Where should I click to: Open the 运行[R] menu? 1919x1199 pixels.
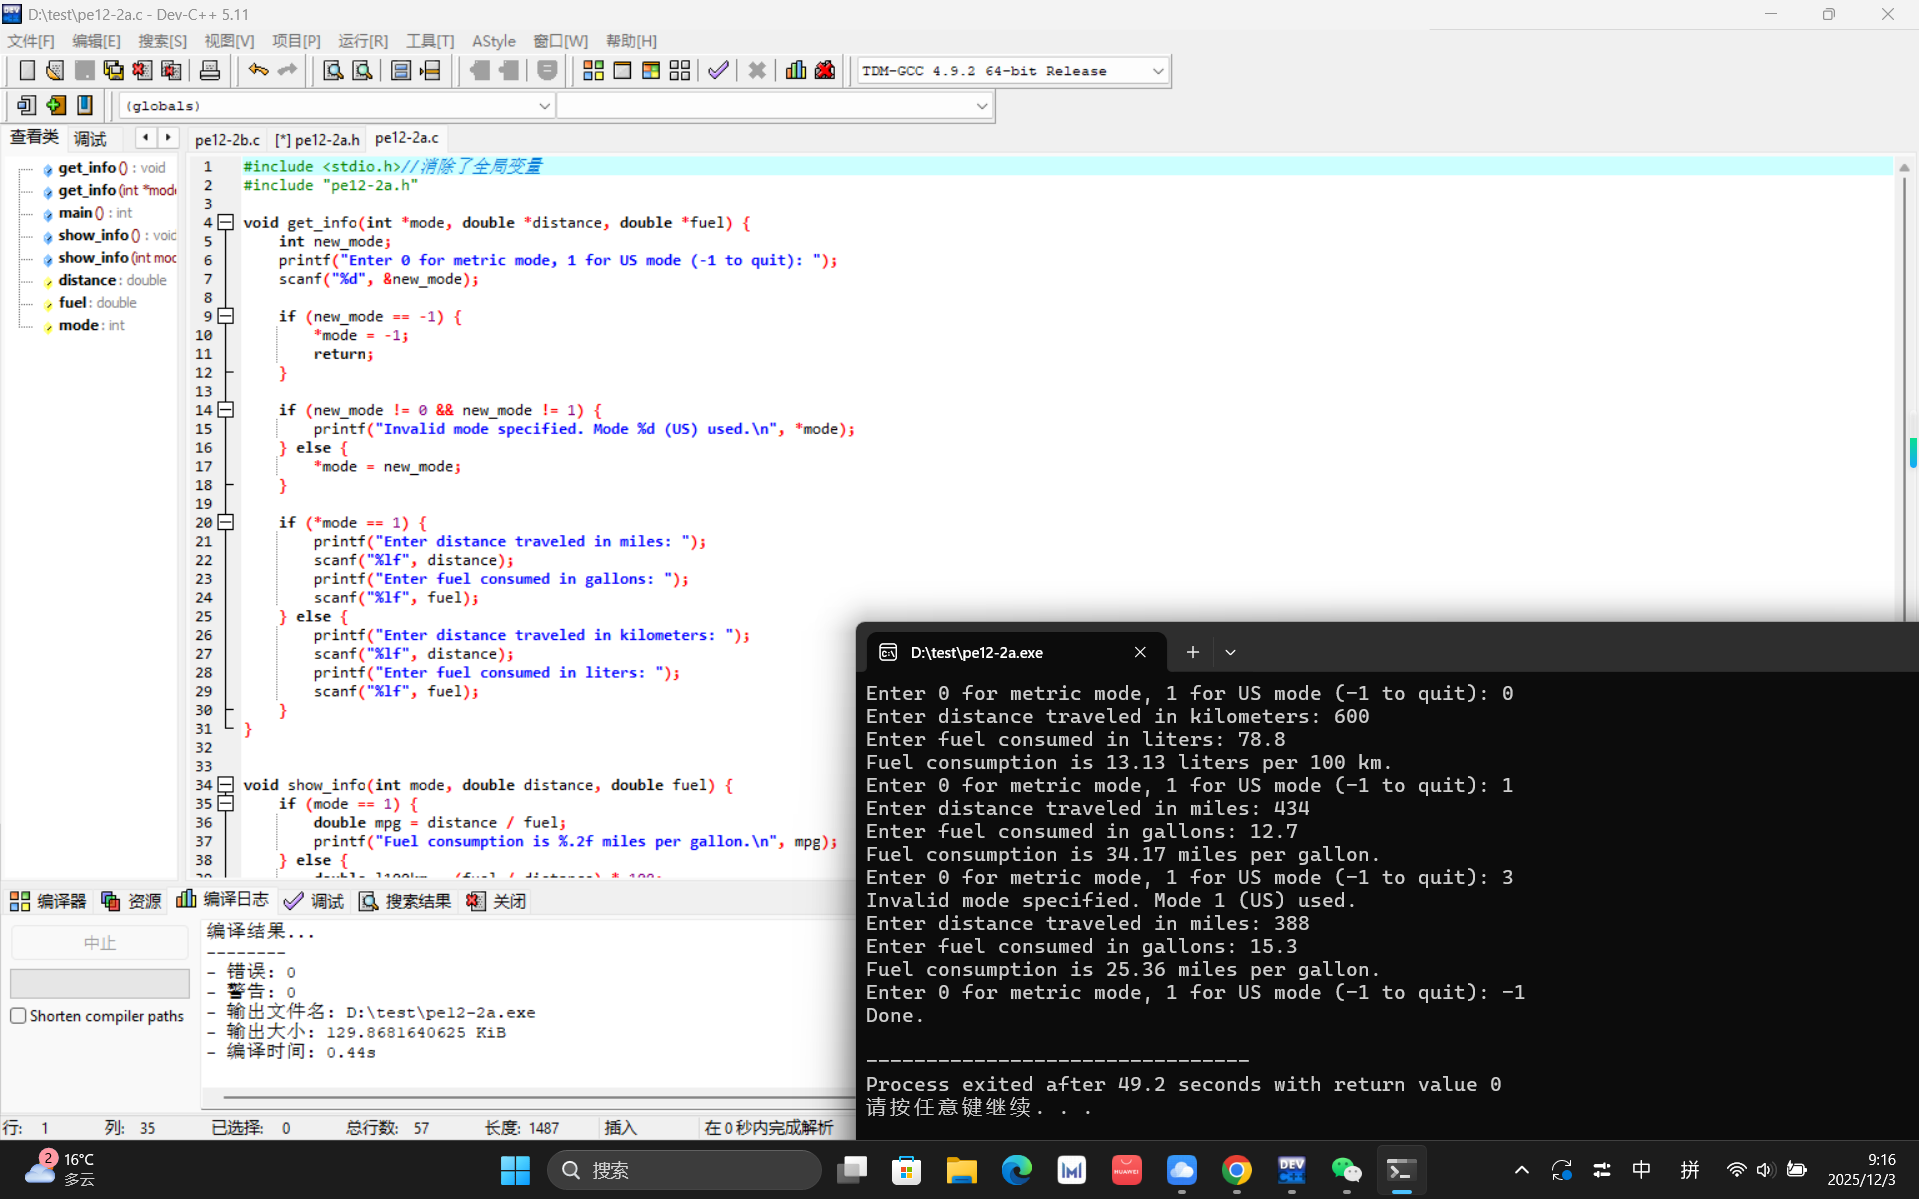(363, 41)
